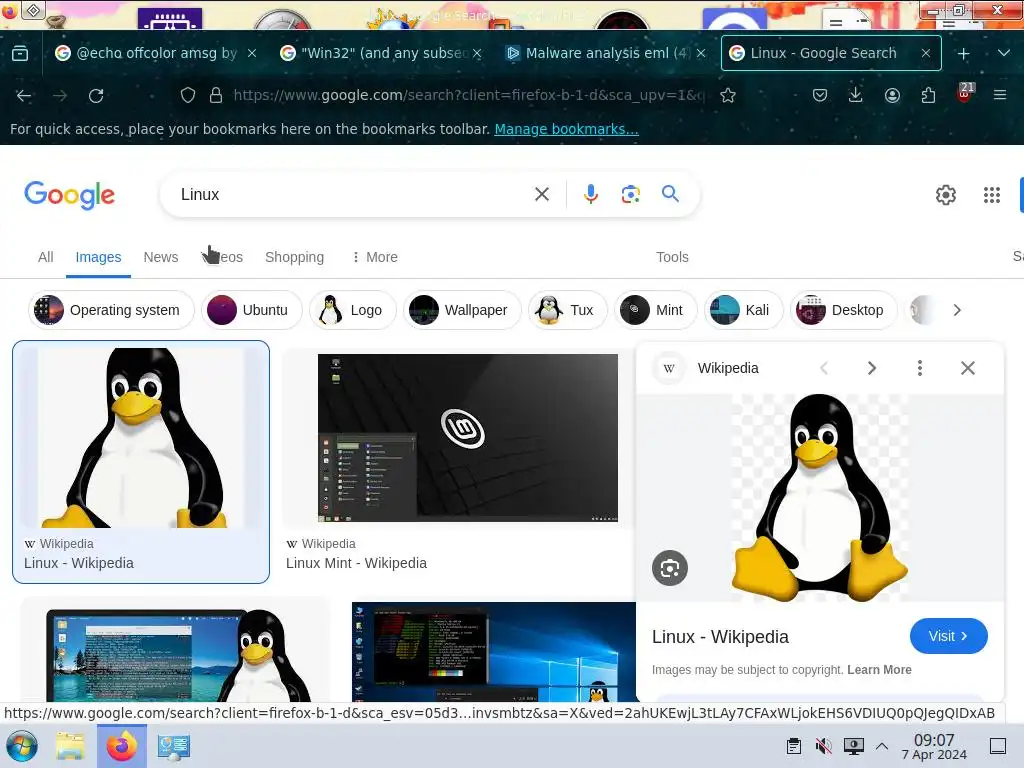Screen dimensions: 1024x768
Task: Switch to the News results tab
Action: point(161,257)
